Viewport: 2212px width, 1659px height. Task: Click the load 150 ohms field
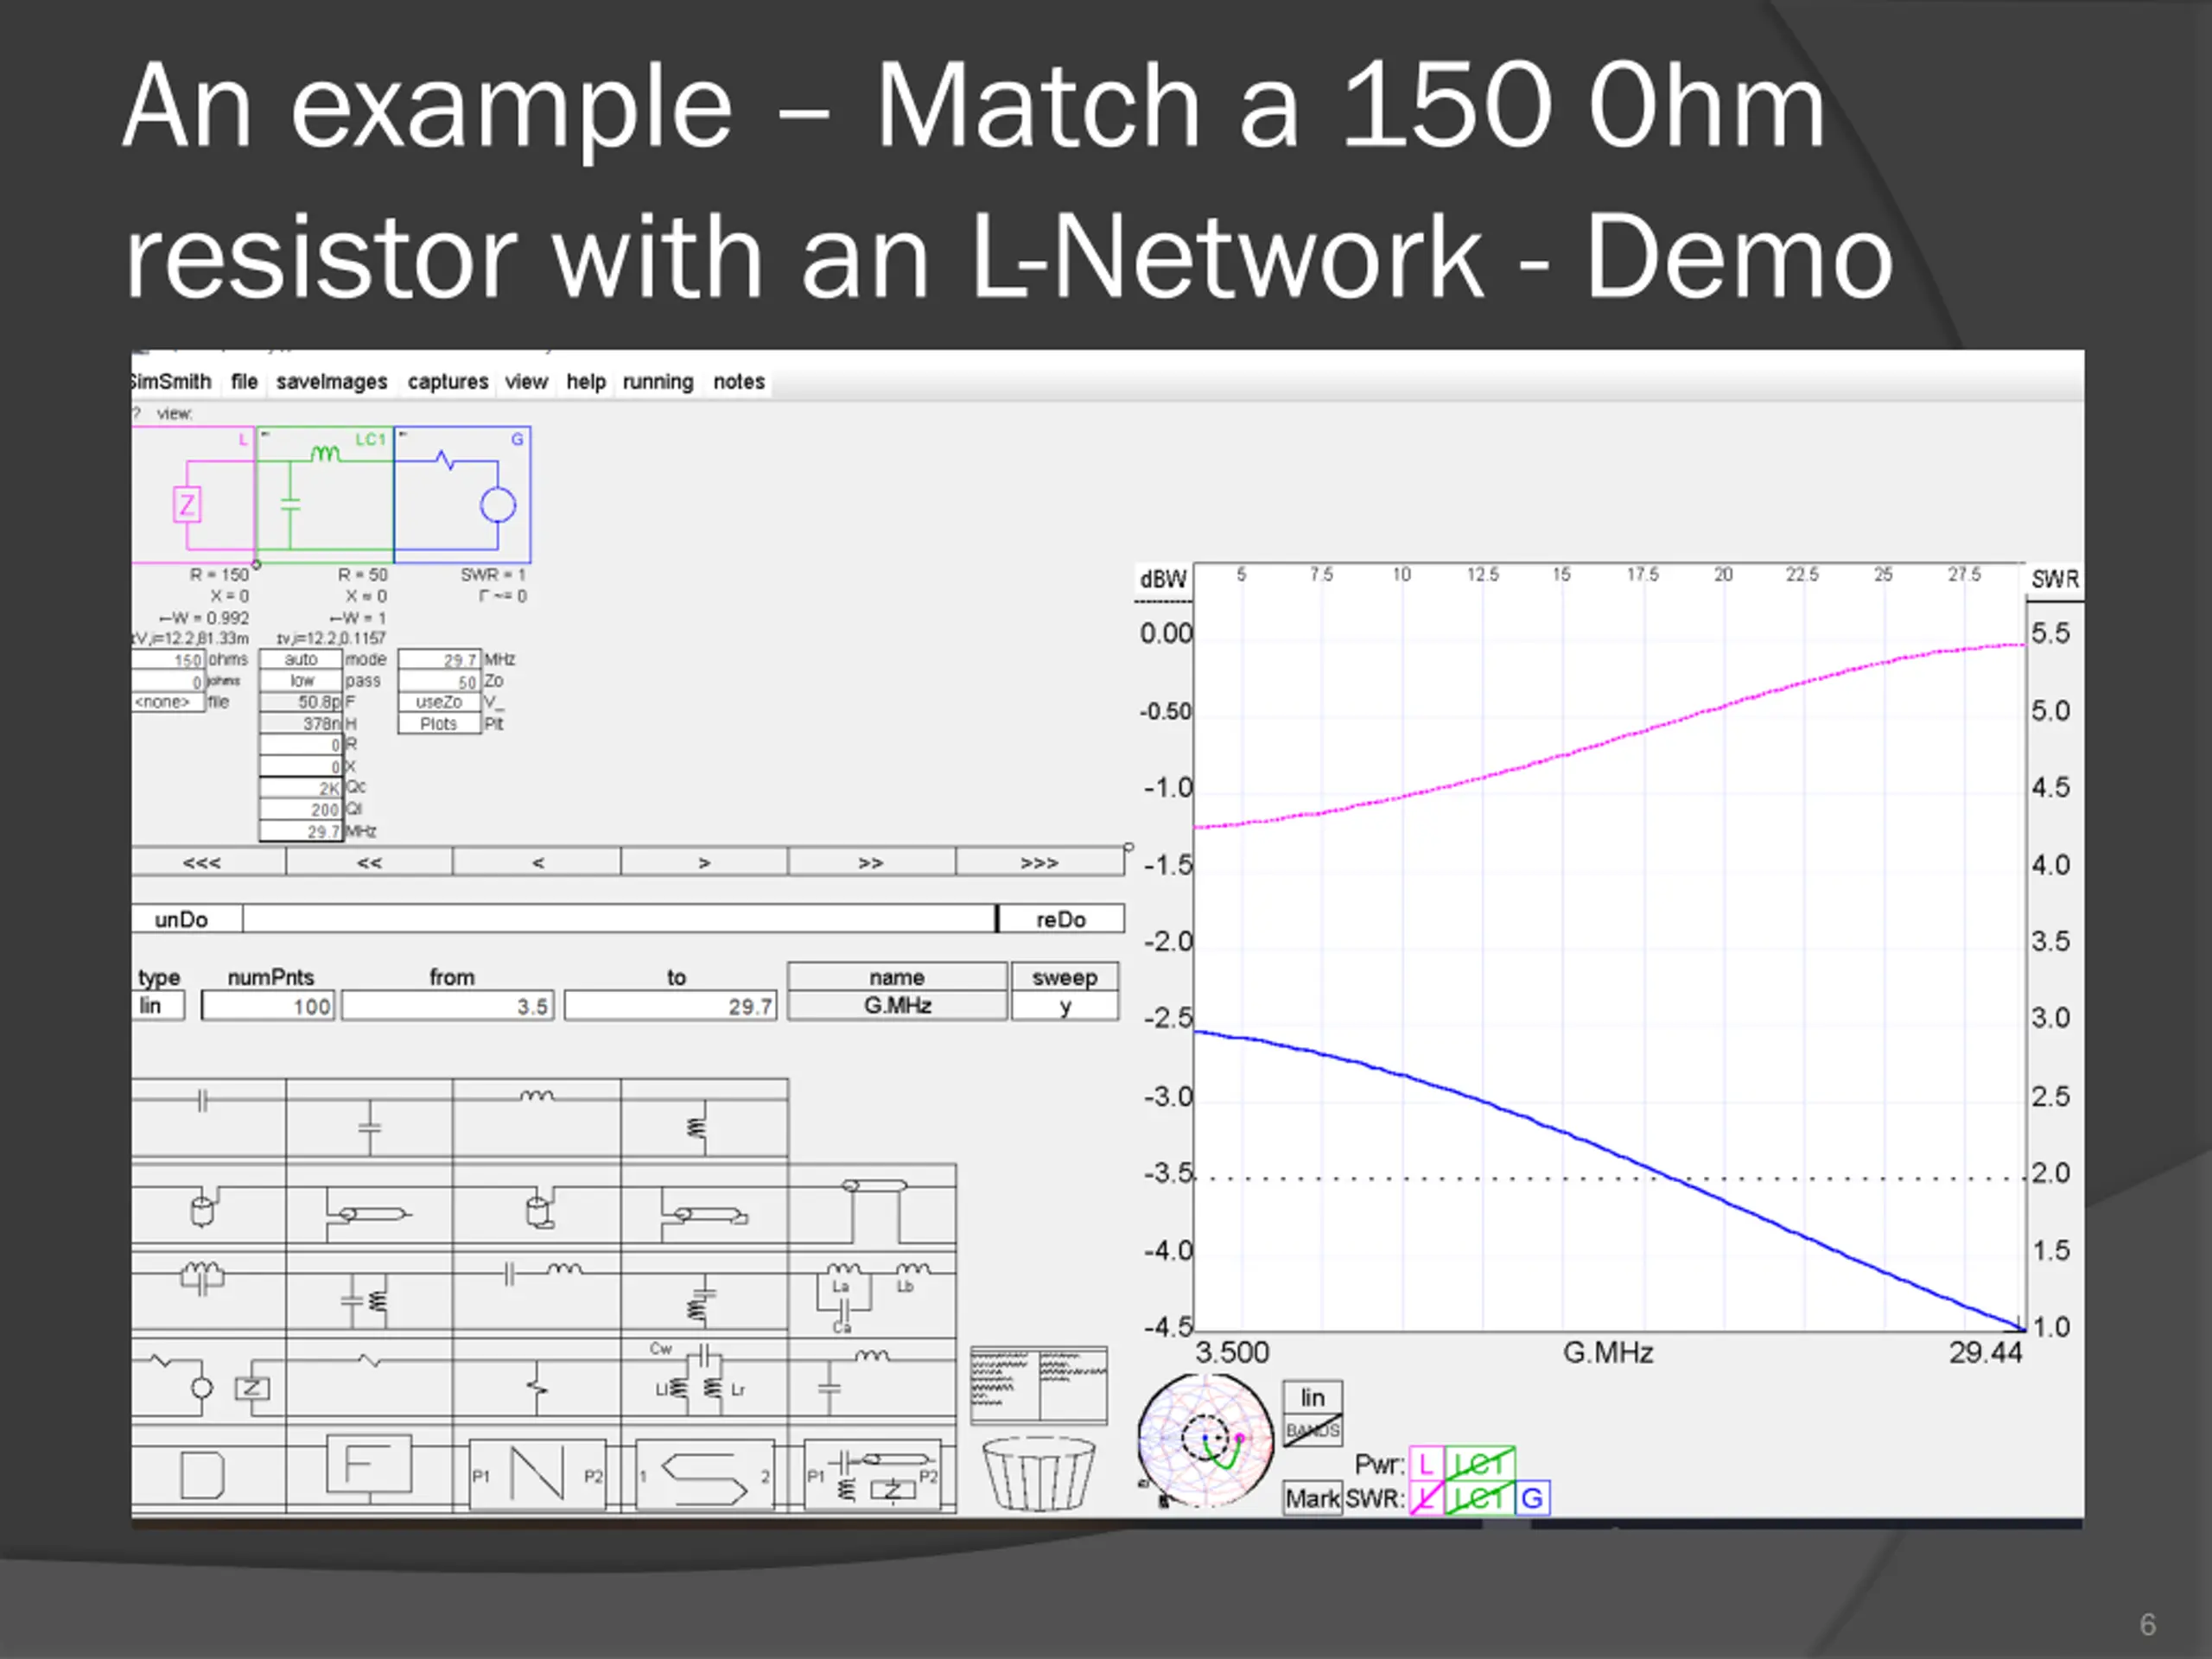click(168, 660)
